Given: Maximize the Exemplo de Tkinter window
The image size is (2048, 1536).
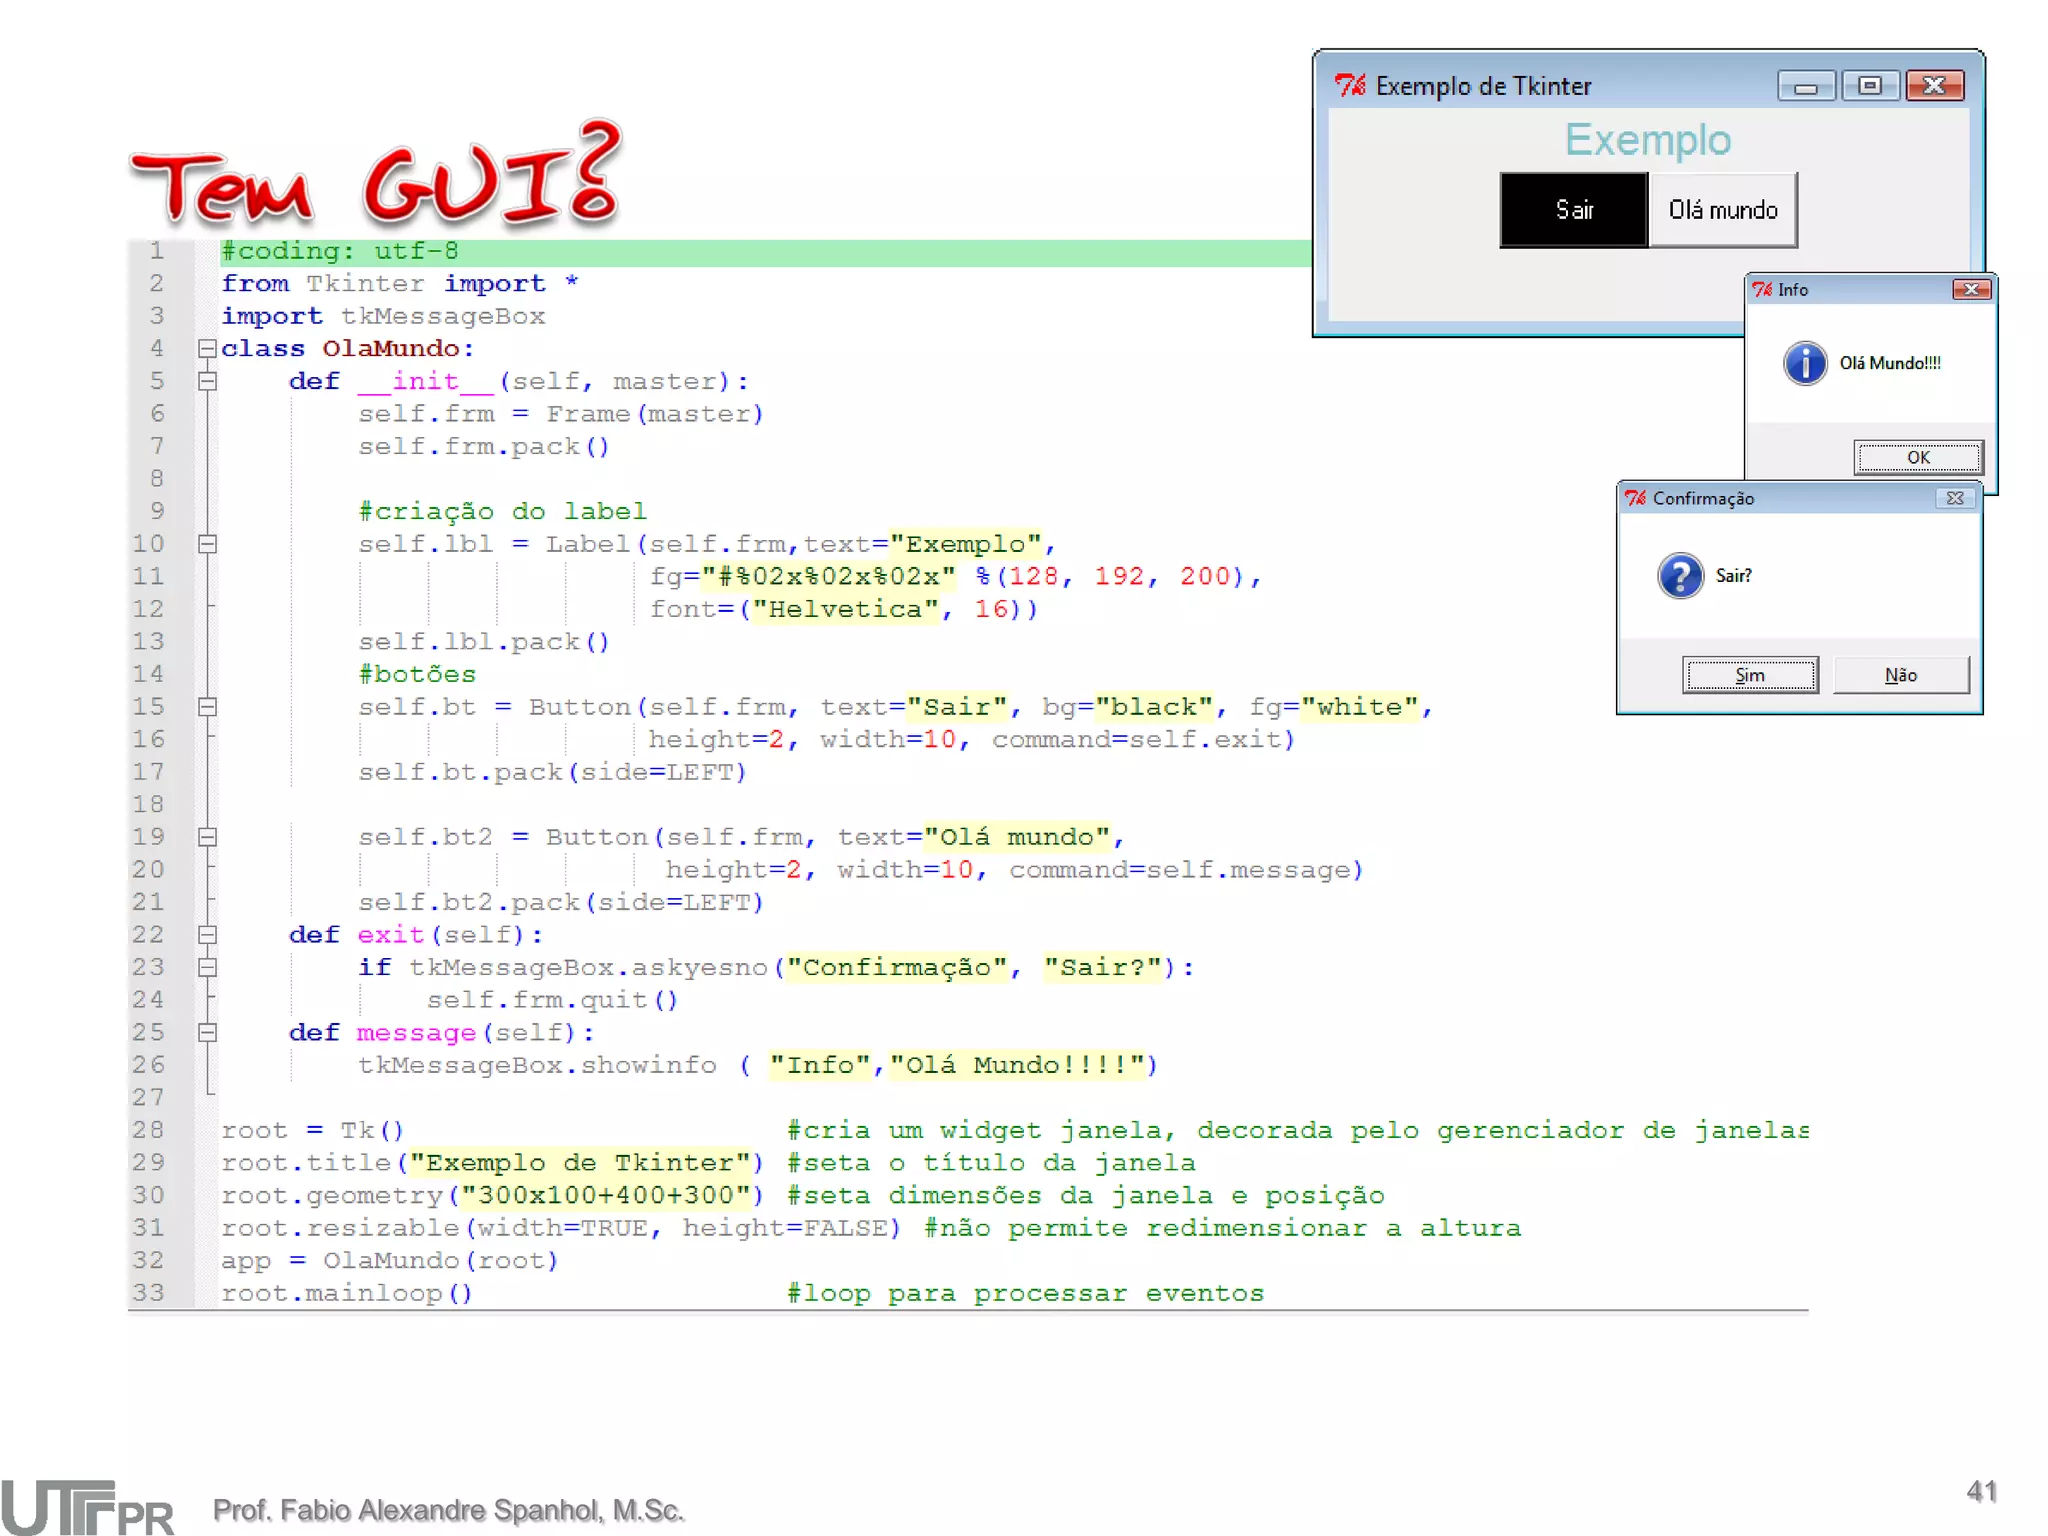Looking at the screenshot, I should click(1869, 87).
